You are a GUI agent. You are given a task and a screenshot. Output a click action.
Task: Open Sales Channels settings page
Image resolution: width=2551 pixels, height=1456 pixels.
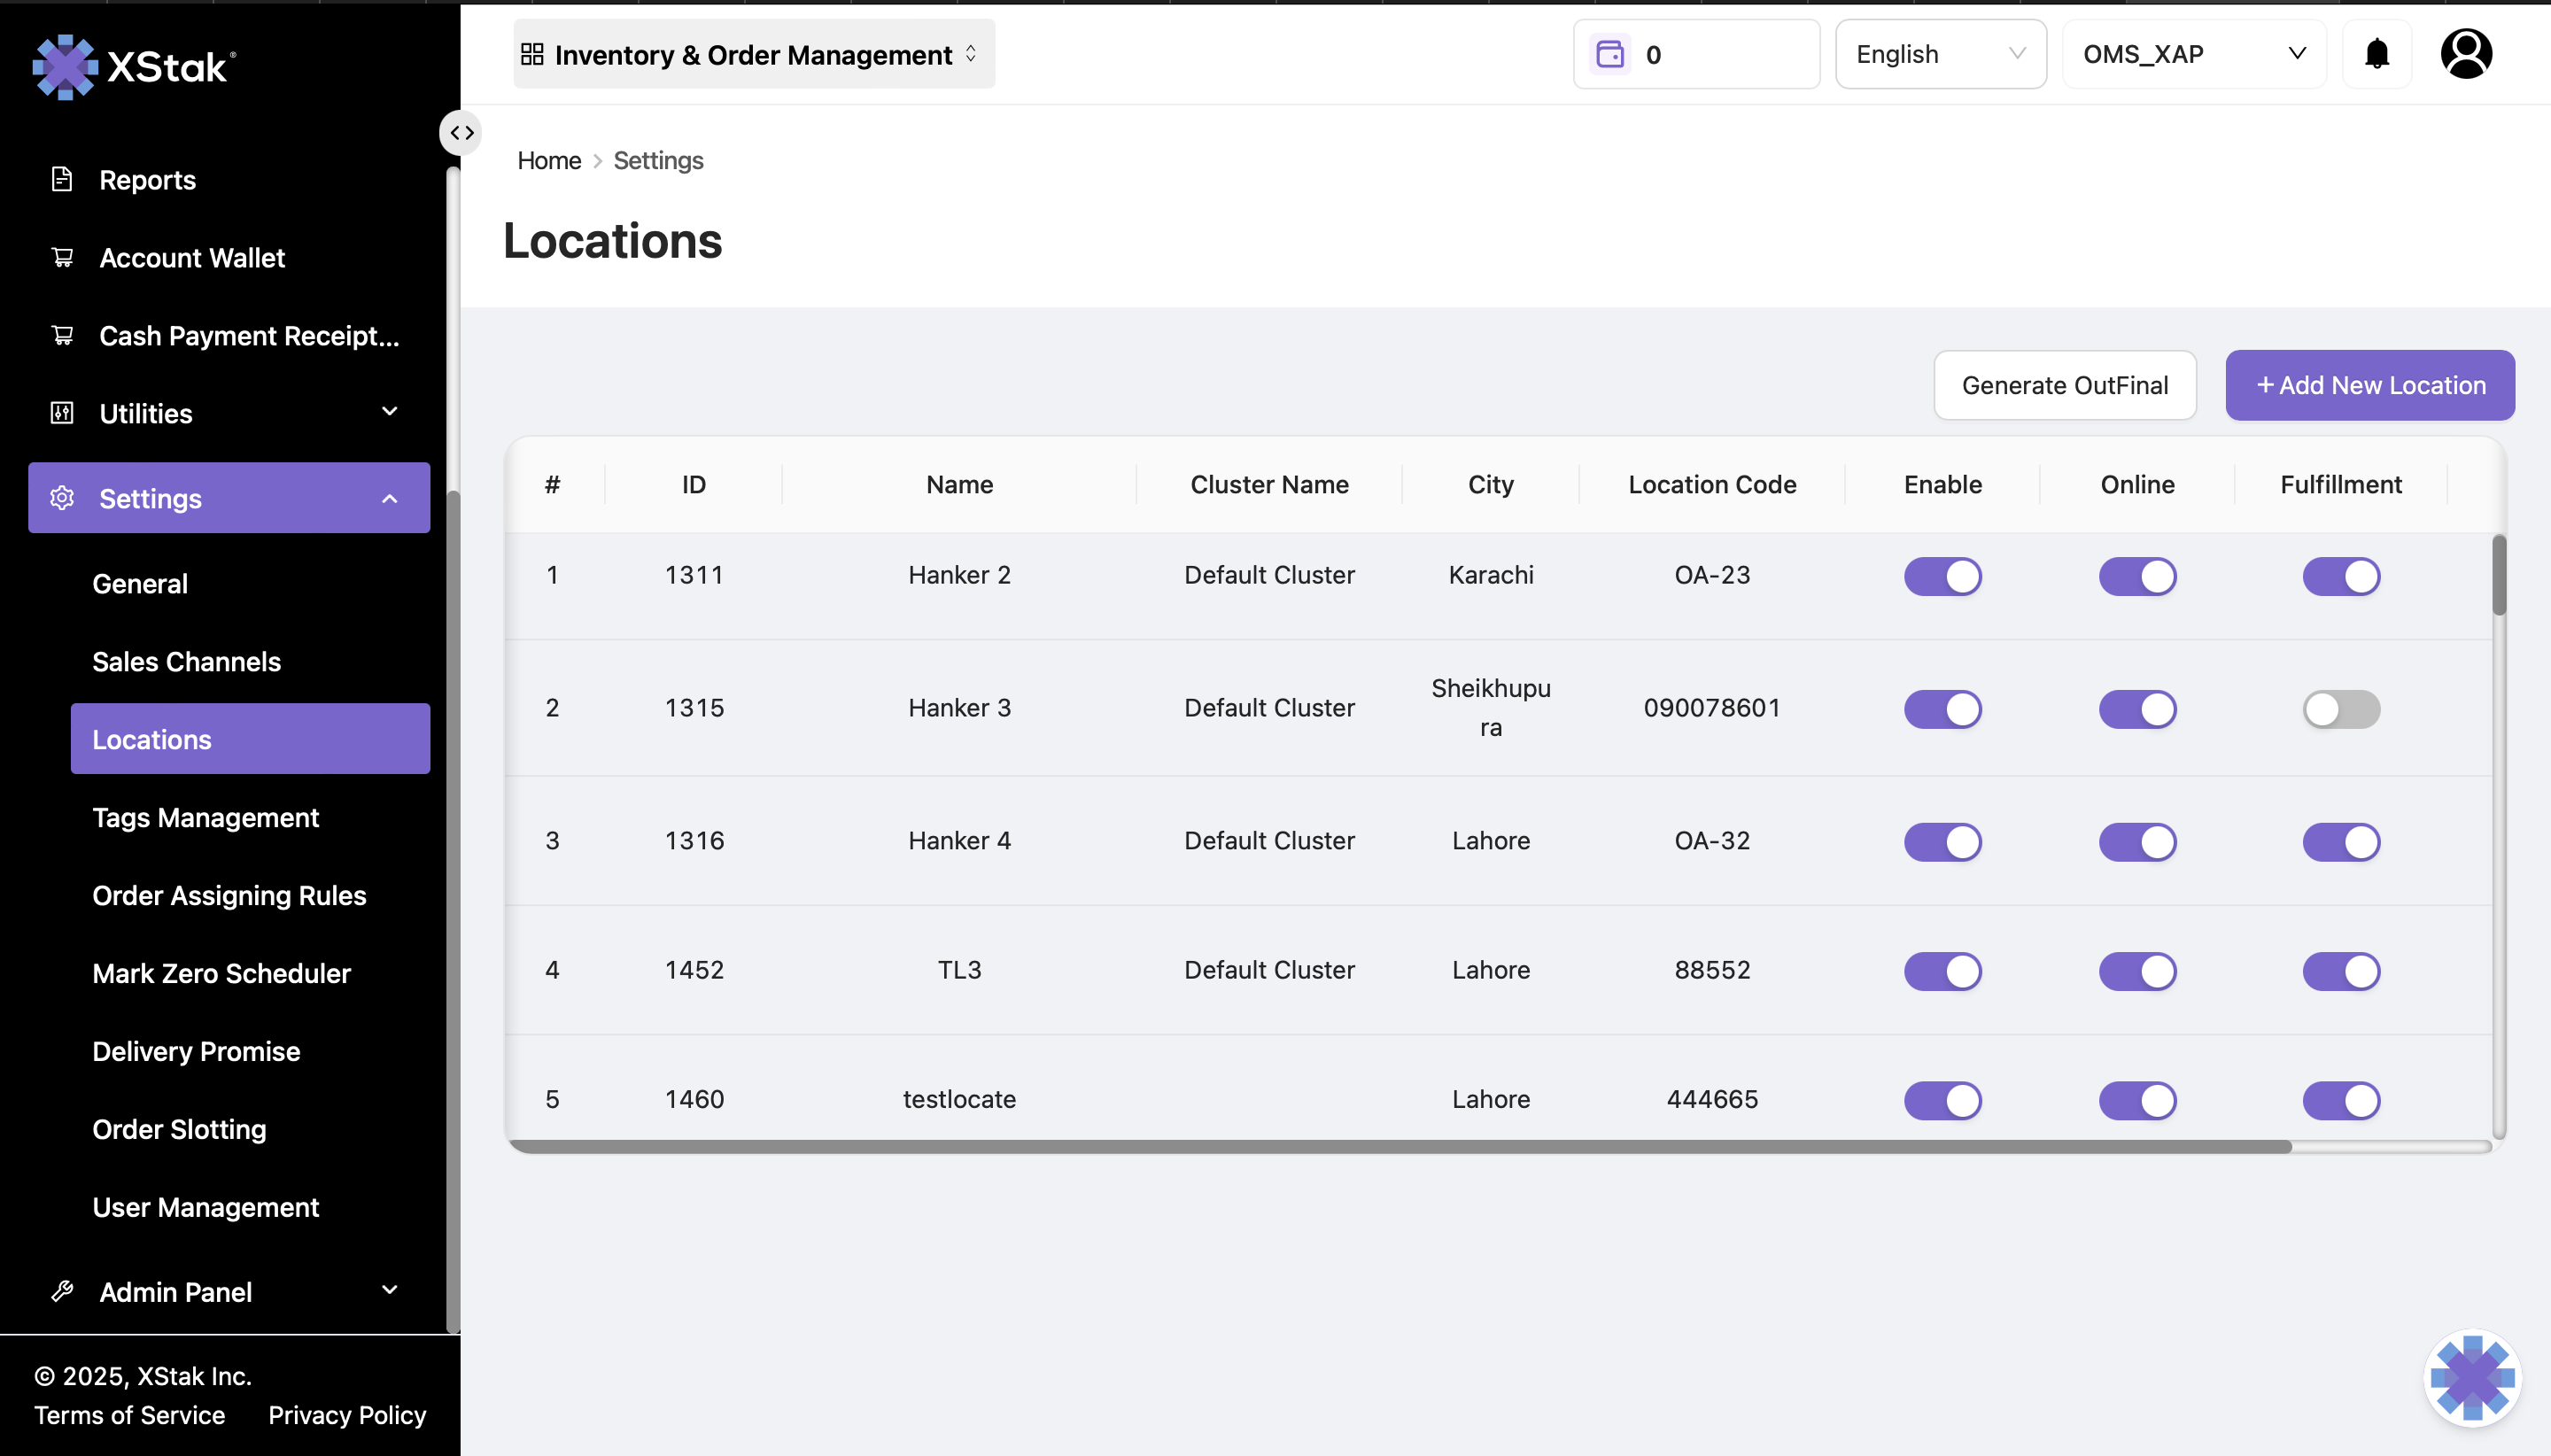pyautogui.click(x=187, y=661)
